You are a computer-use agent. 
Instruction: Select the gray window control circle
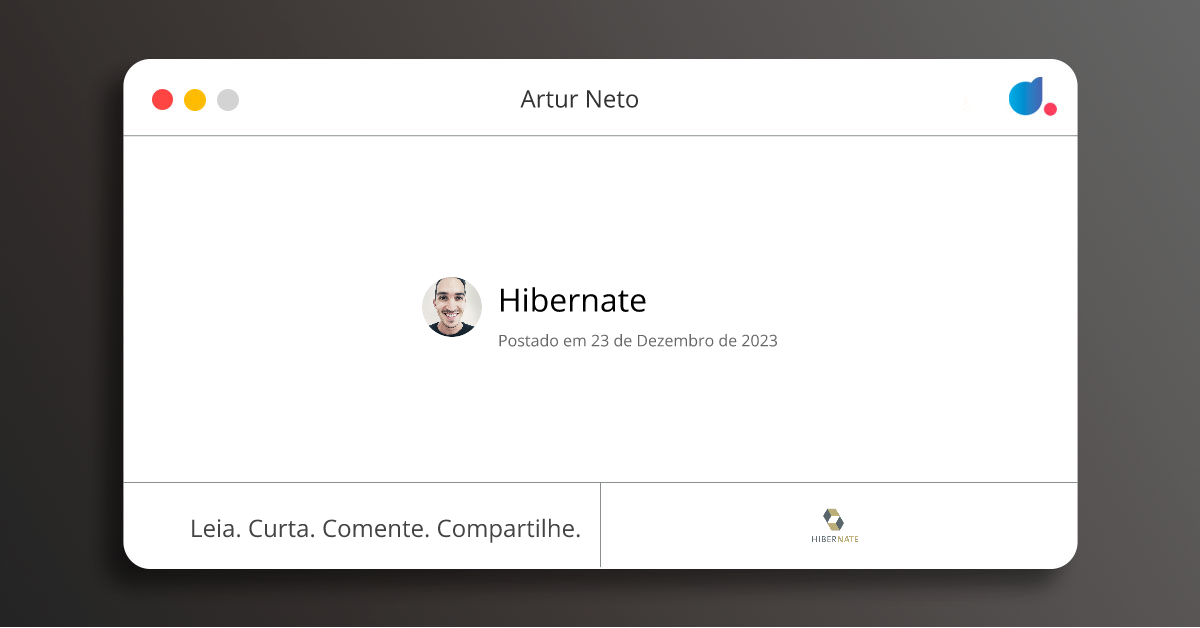click(x=228, y=99)
